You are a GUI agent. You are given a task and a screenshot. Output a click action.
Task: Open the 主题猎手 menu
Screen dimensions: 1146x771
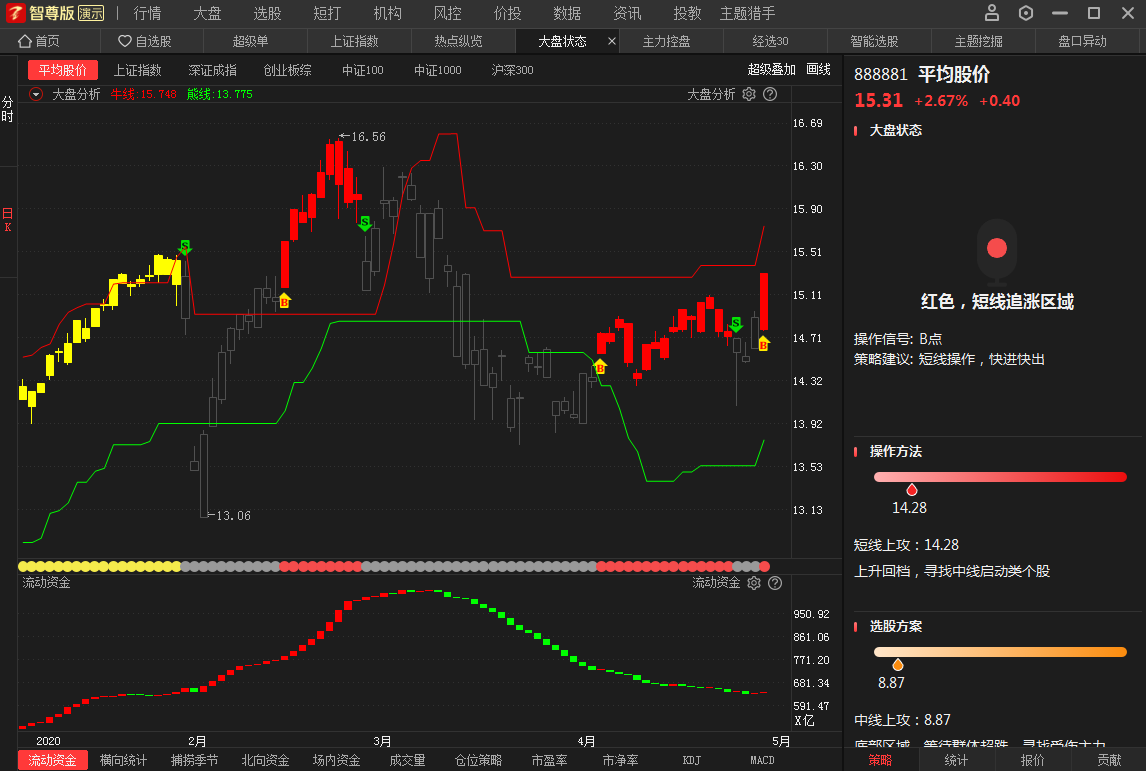748,13
